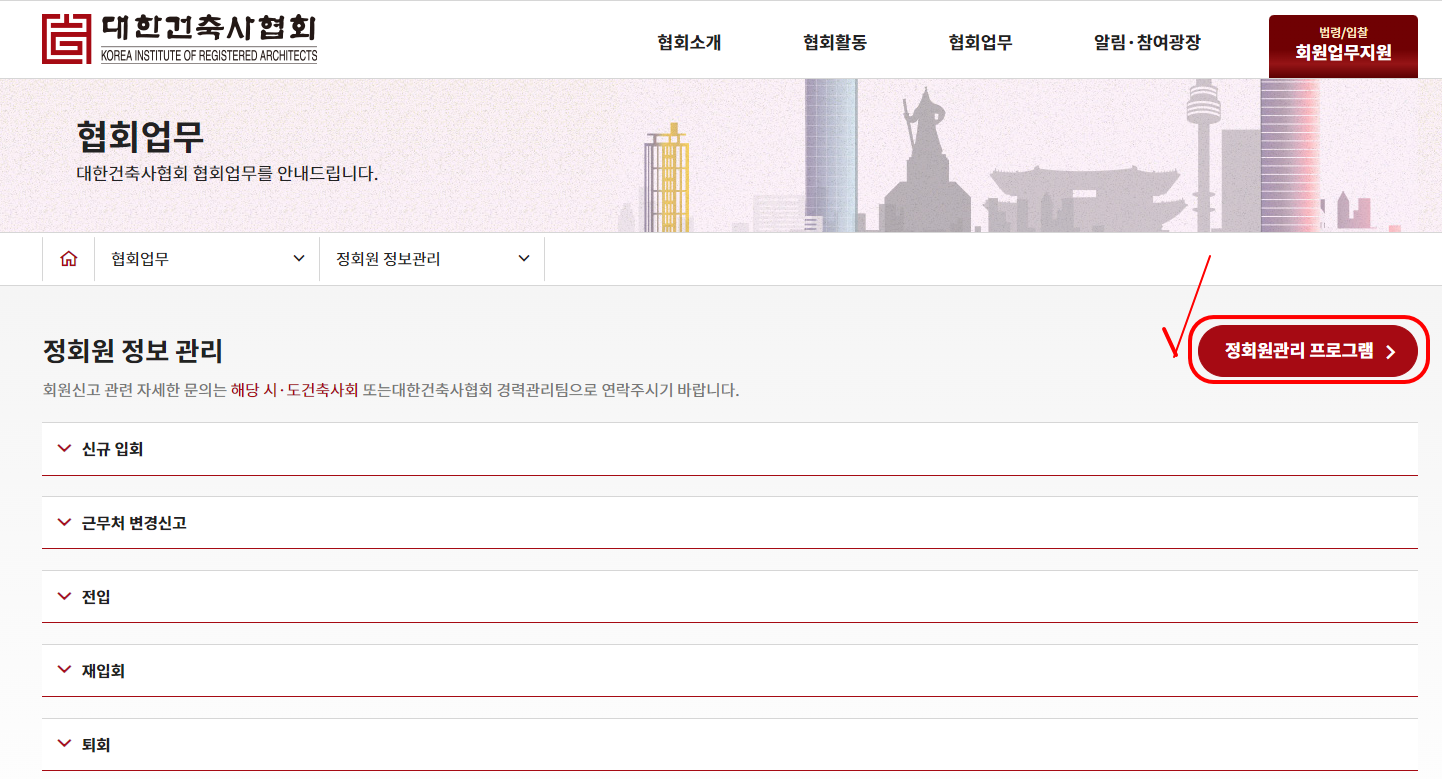Open the 협회활동 menu

tap(834, 43)
